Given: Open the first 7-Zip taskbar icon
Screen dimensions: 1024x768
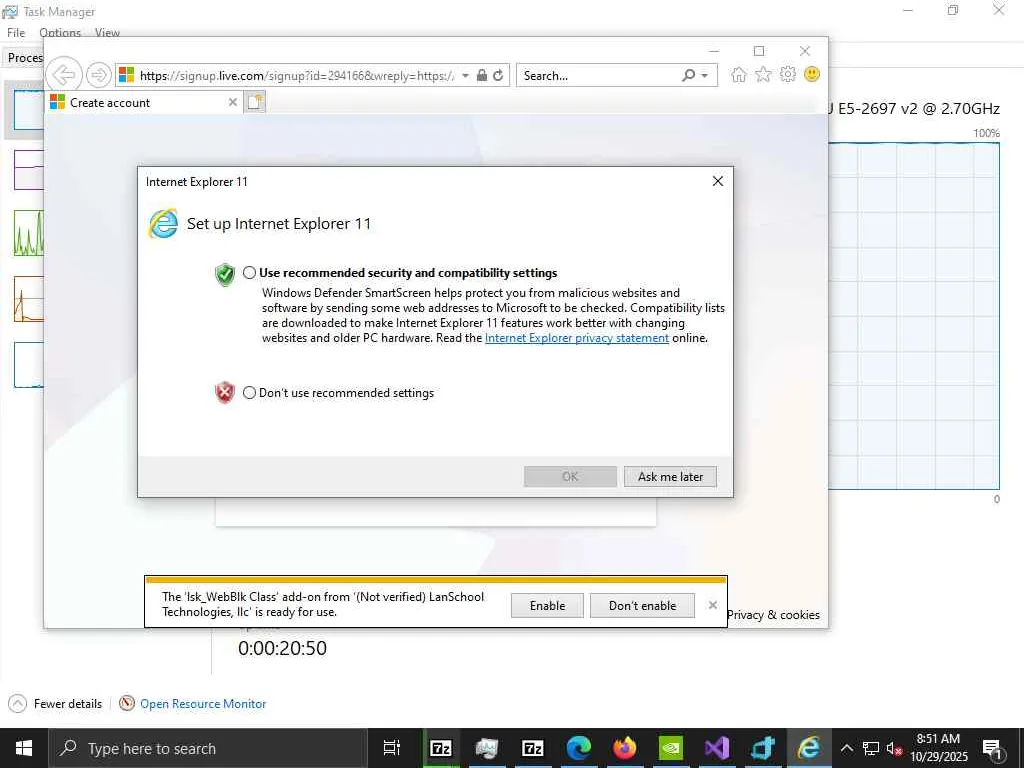Looking at the screenshot, I should (x=441, y=748).
